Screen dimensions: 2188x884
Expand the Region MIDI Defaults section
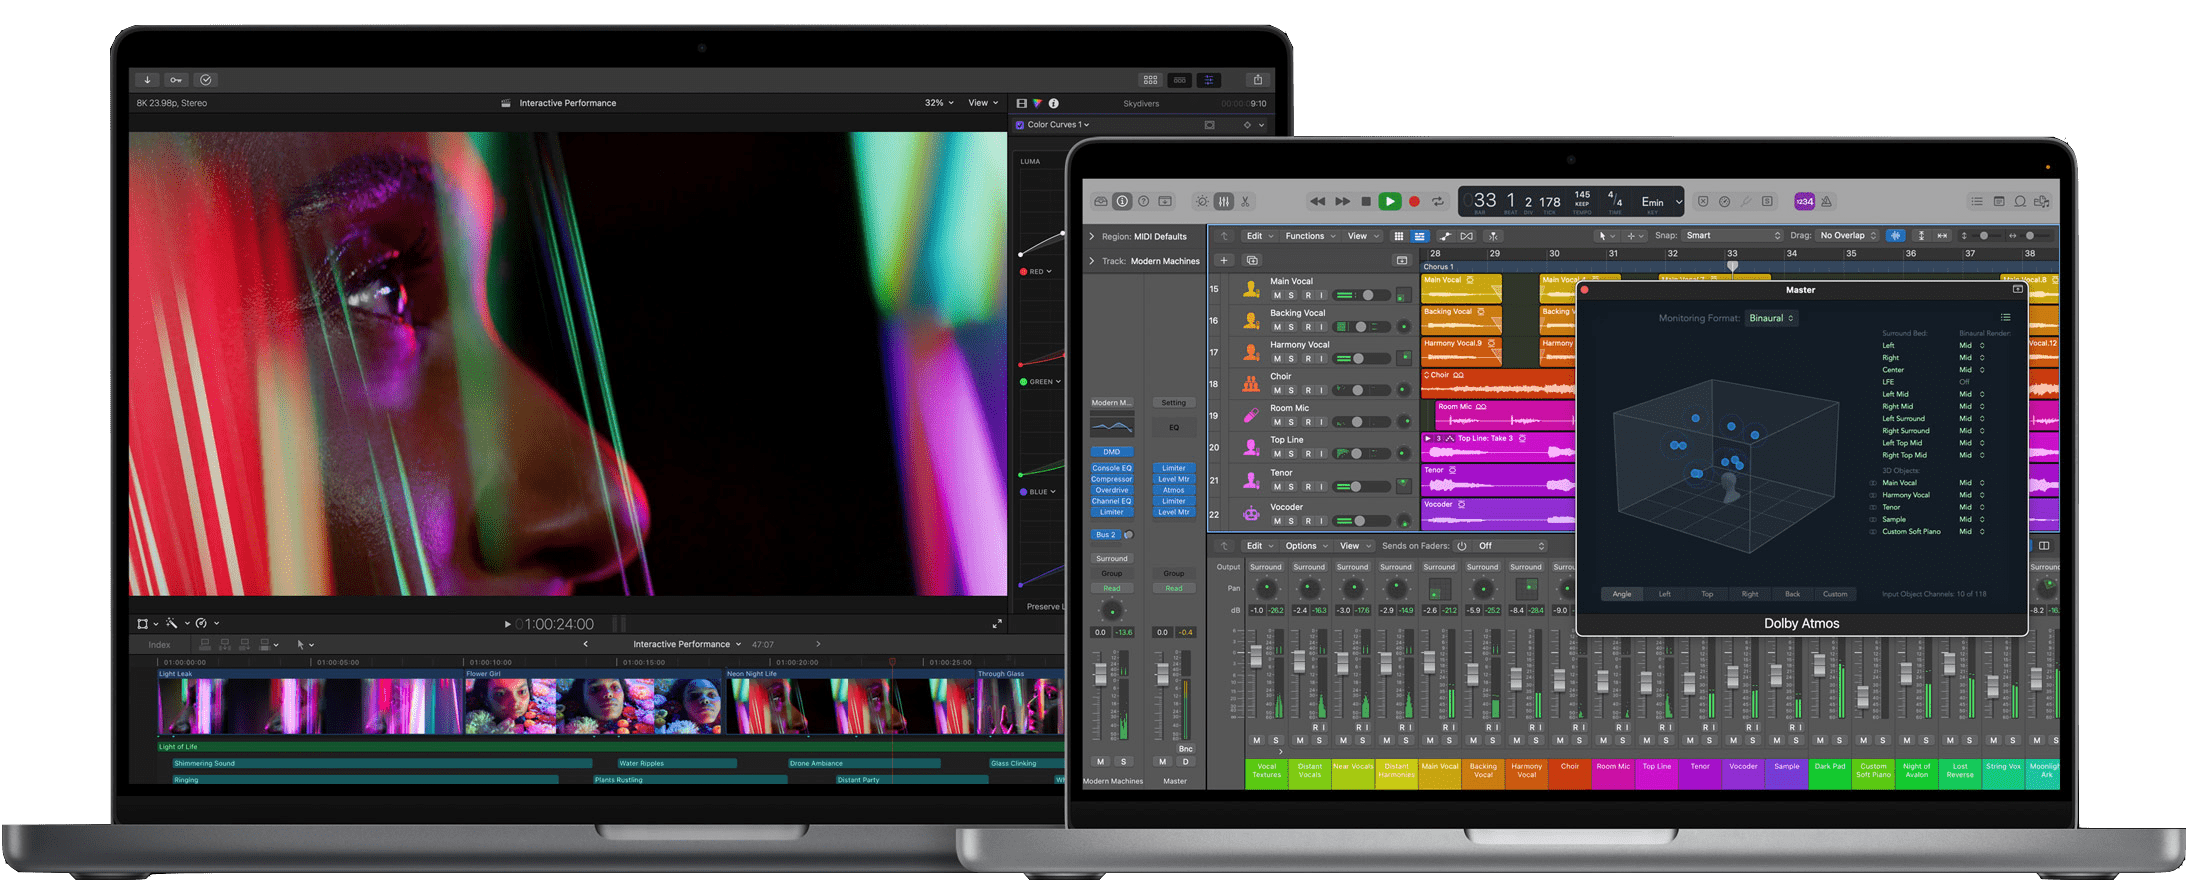[x=1092, y=237]
